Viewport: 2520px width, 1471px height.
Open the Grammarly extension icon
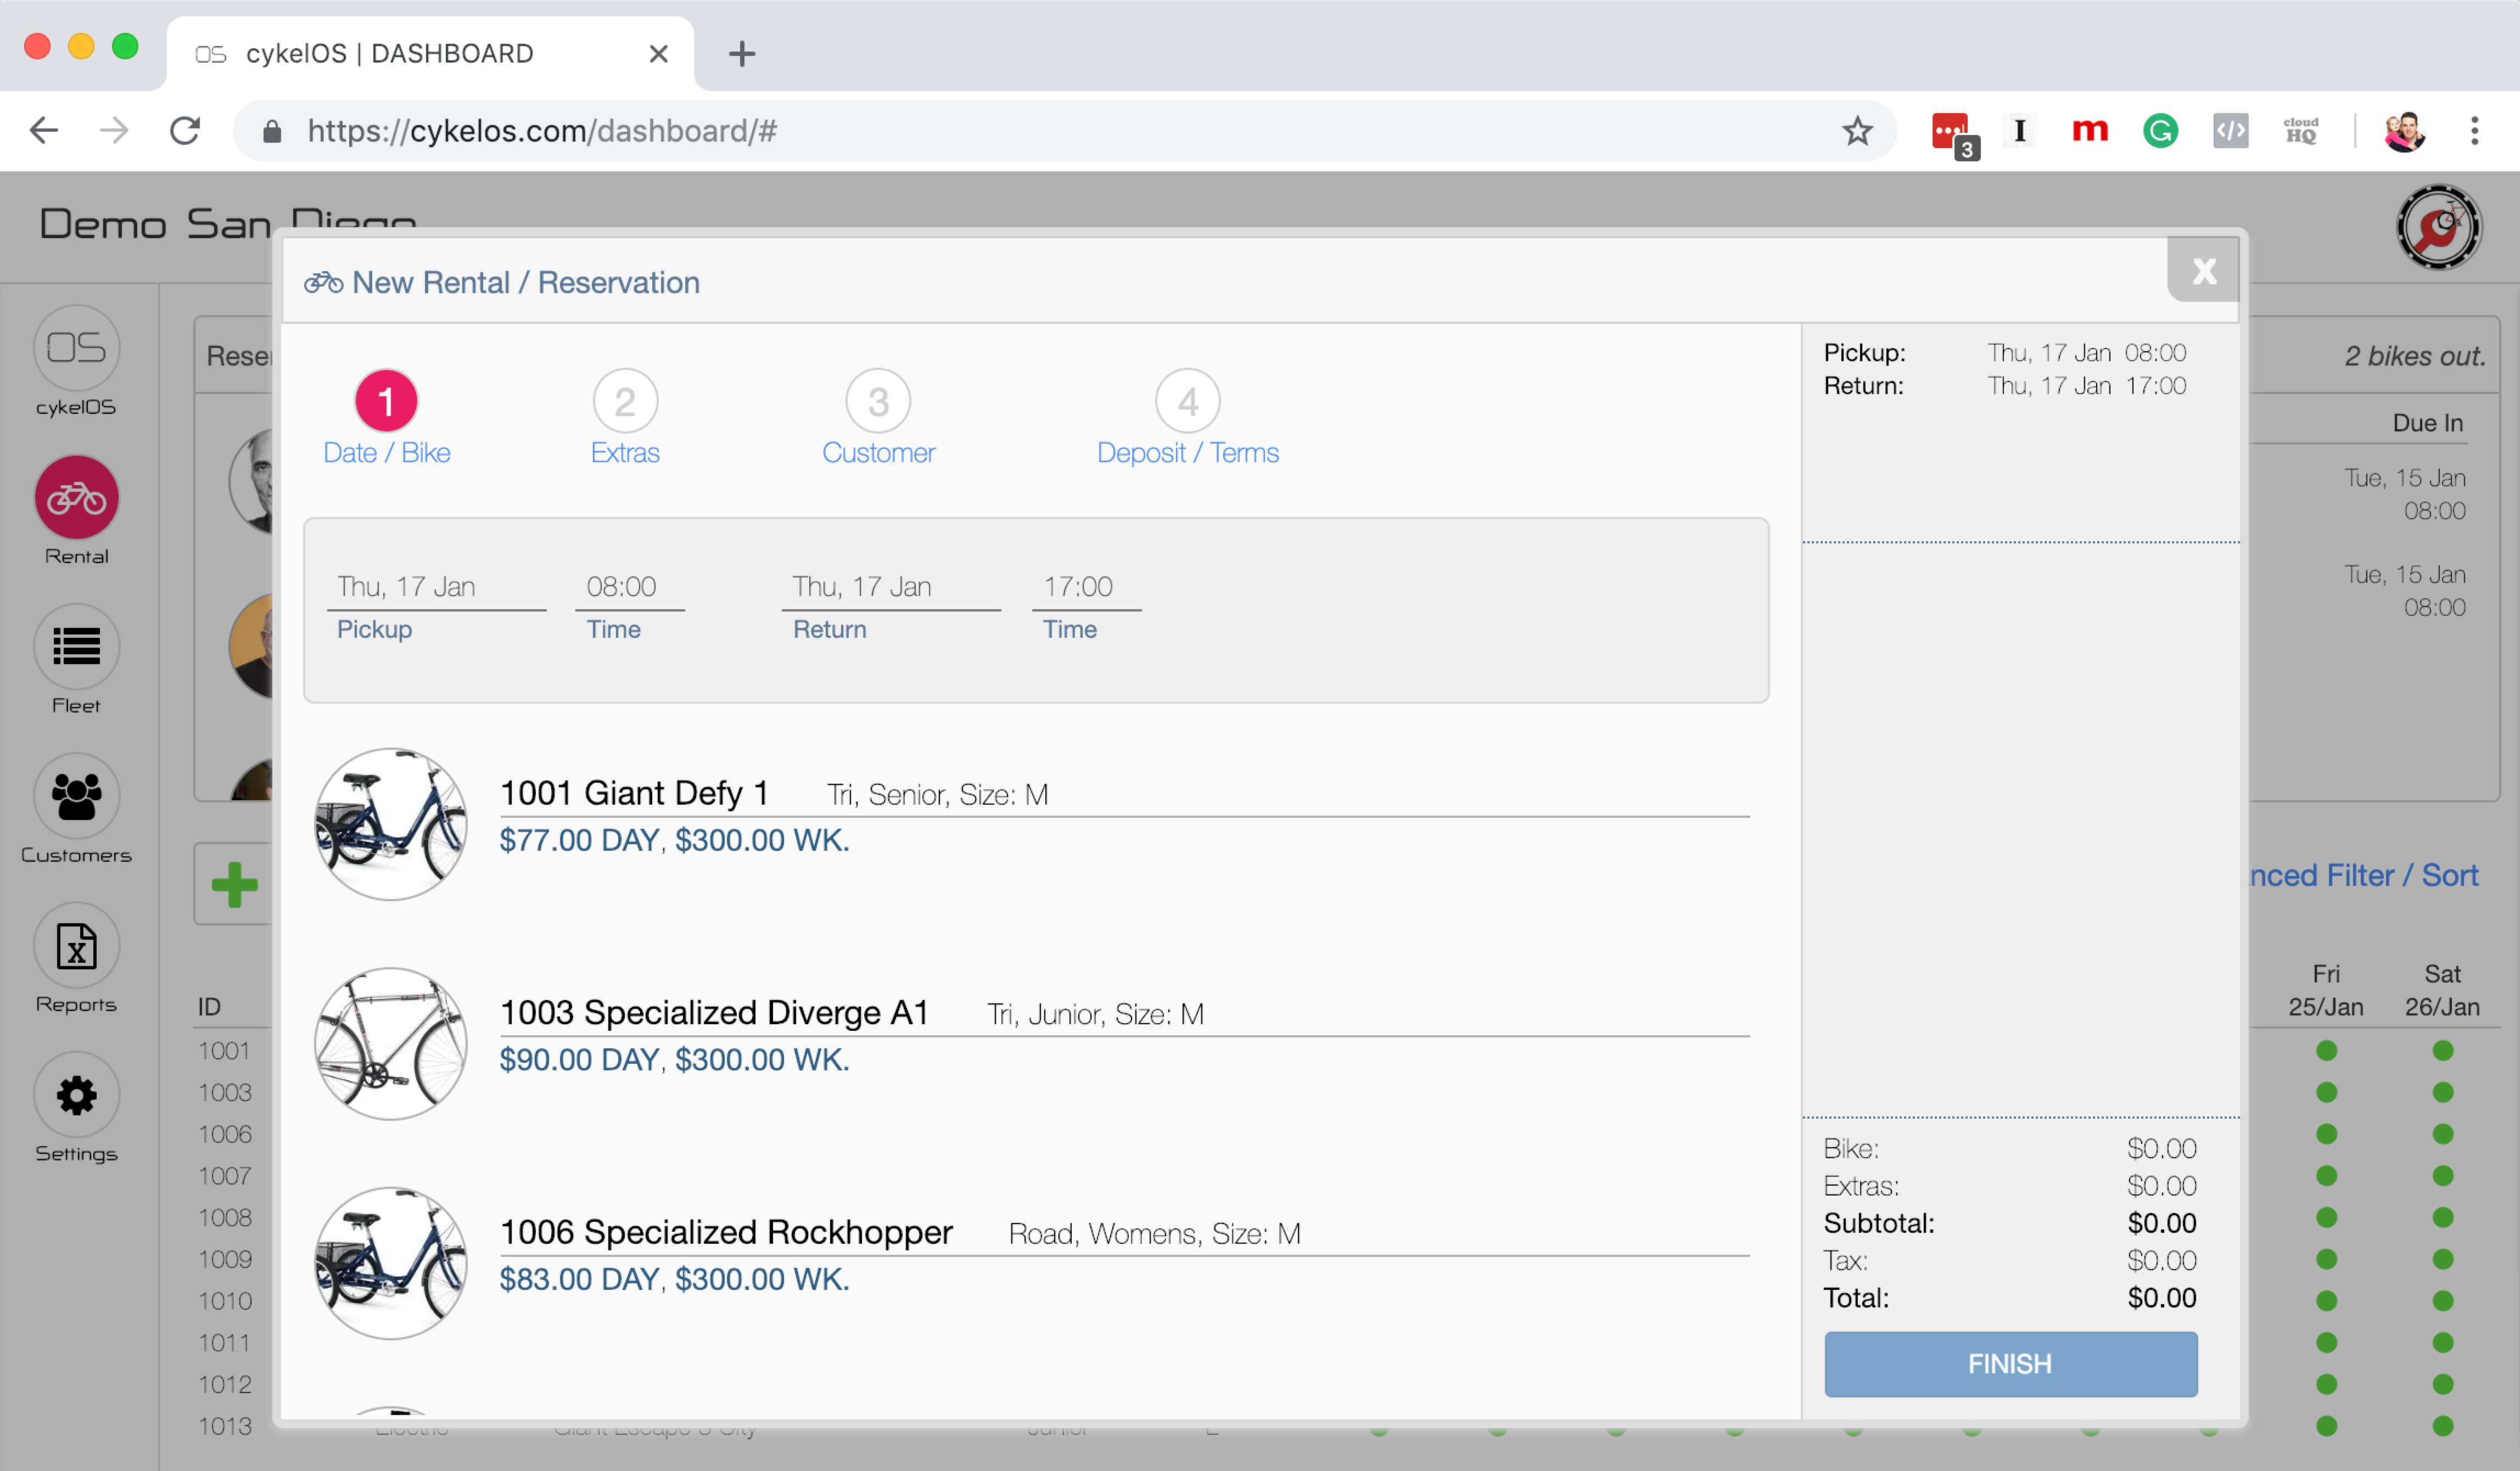tap(2160, 131)
